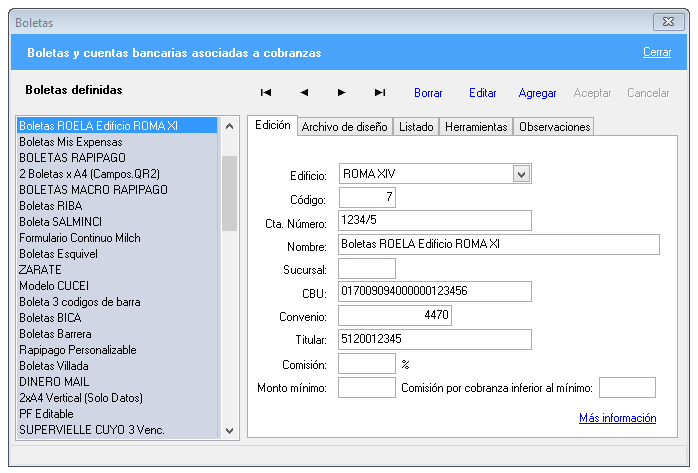Click Agregar to add a boleta
This screenshot has width=698, height=473.
pyautogui.click(x=537, y=93)
